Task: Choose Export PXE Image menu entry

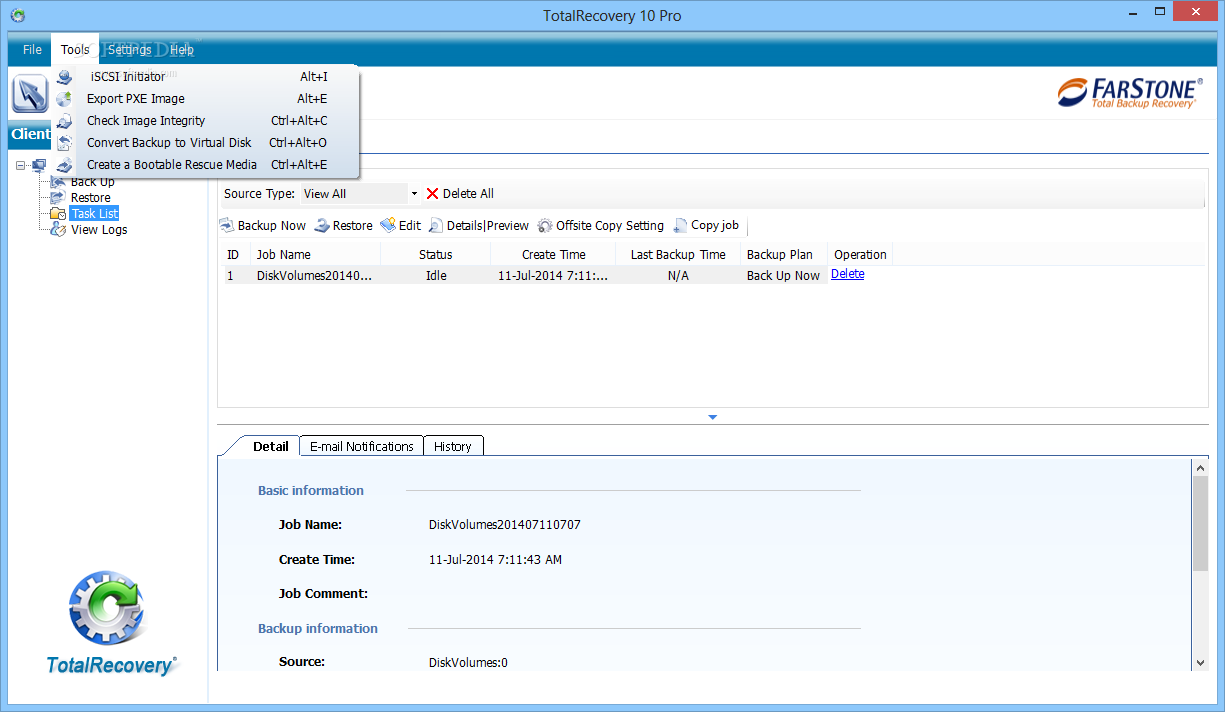Action: coord(206,99)
